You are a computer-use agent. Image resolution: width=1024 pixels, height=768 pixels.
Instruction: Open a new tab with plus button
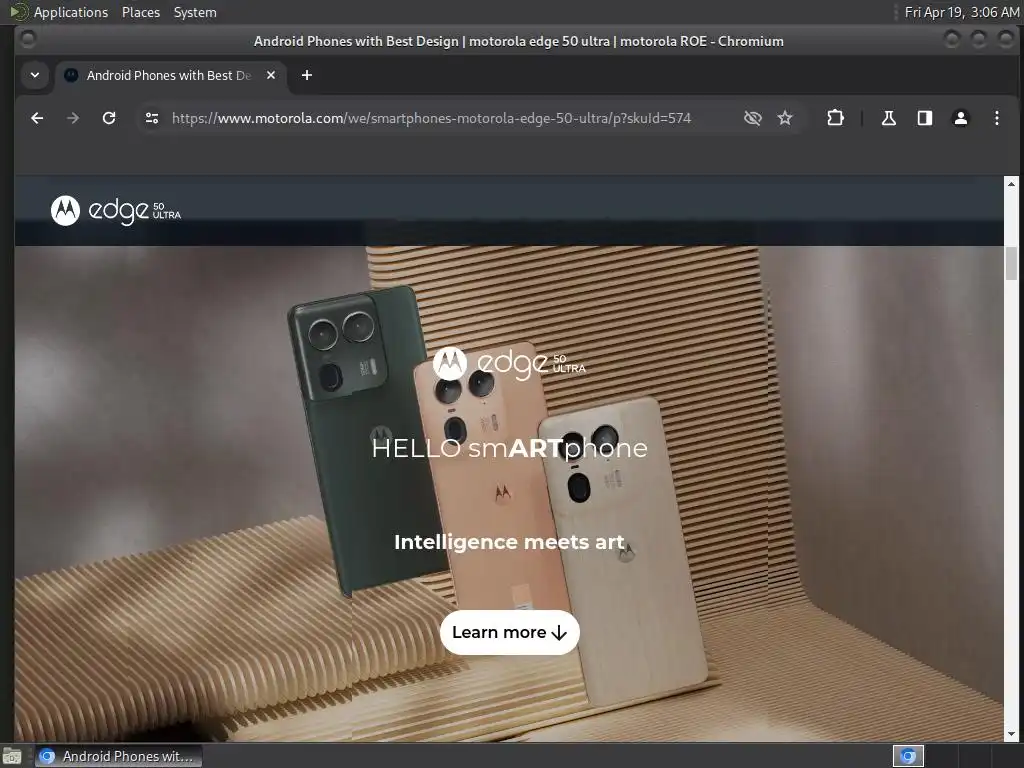pos(307,75)
